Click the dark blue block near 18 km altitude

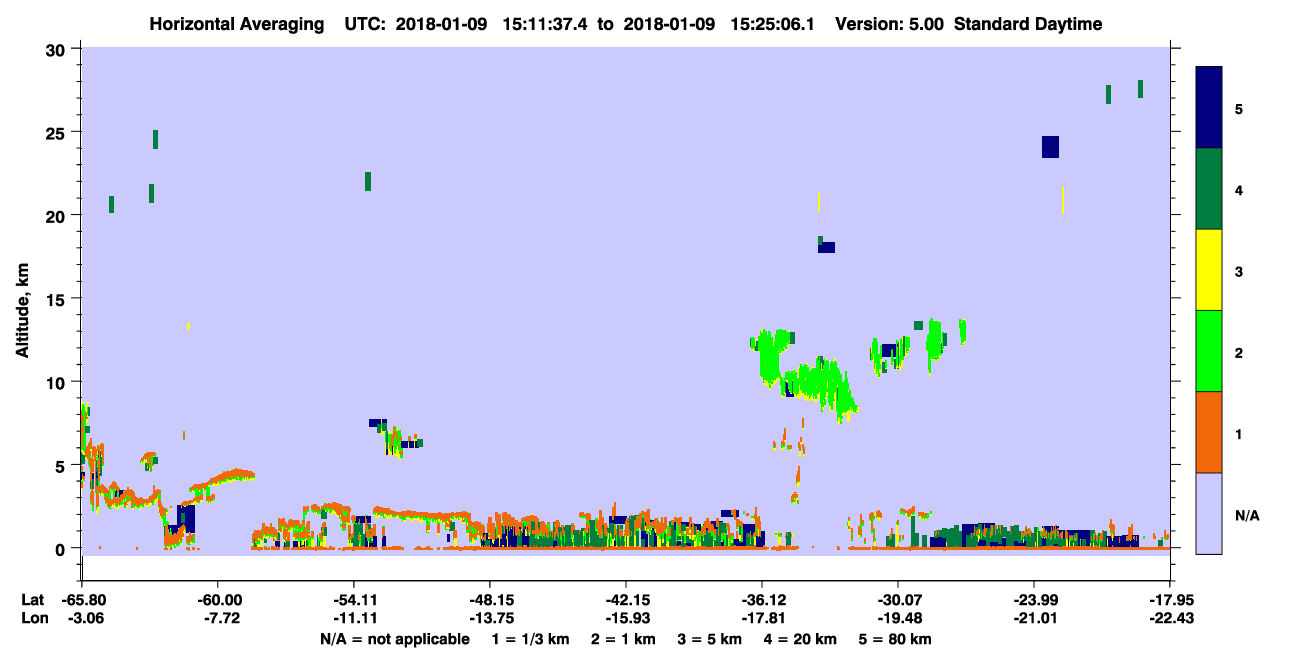(827, 247)
